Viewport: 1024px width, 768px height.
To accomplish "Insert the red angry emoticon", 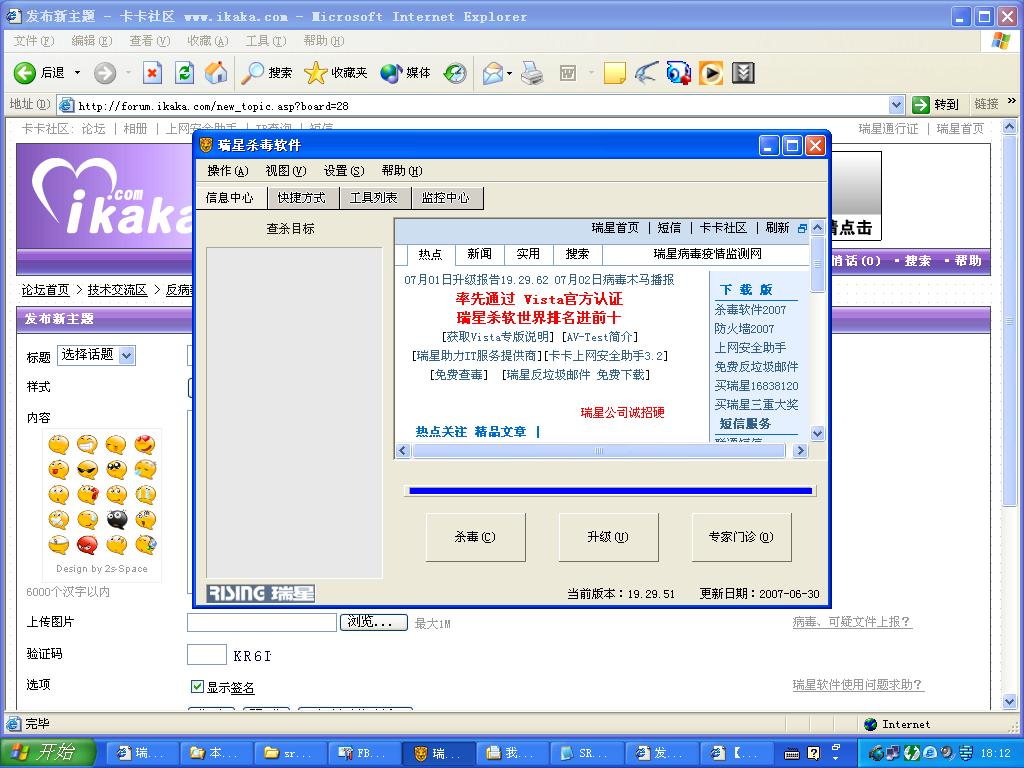I will click(87, 544).
